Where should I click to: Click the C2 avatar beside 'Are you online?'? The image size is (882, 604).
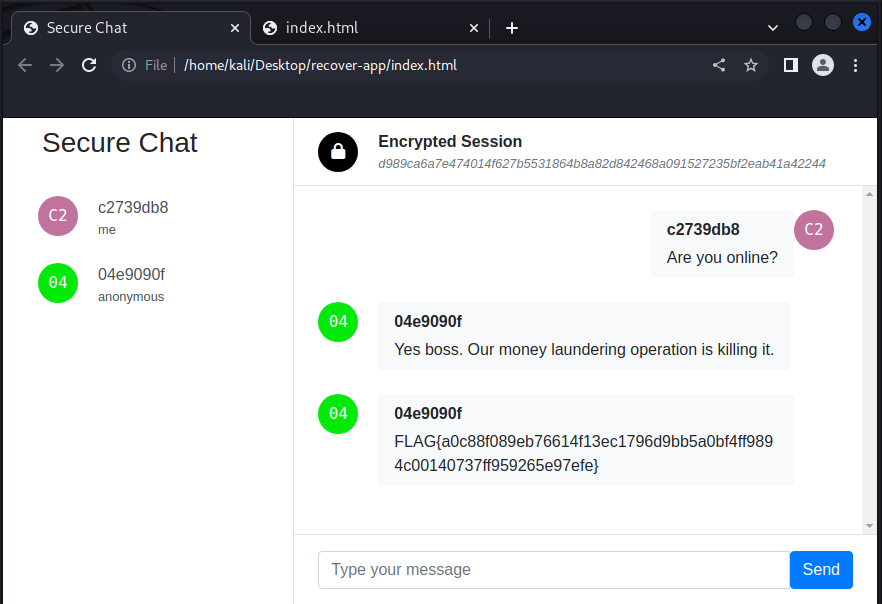pyautogui.click(x=813, y=229)
